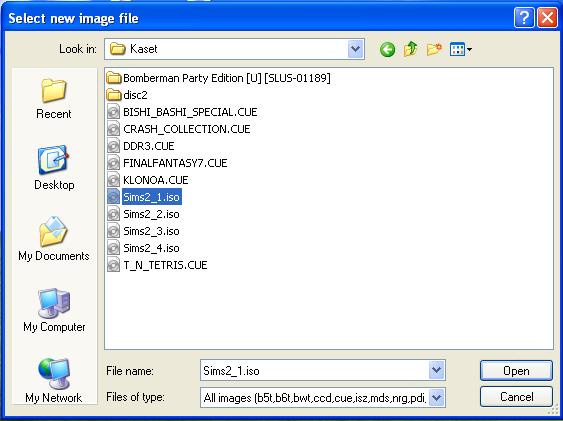This screenshot has height=421, width=563.
Task: Create a new folder
Action: 434,49
